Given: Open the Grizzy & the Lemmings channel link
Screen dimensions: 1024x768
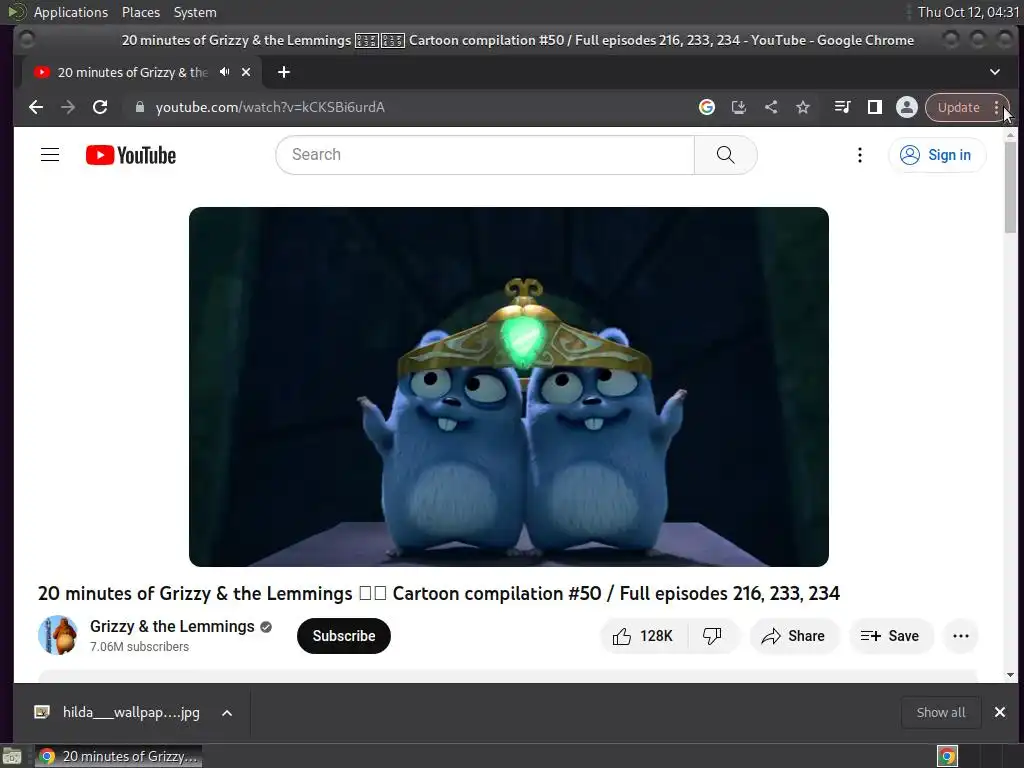Looking at the screenshot, I should pos(172,626).
